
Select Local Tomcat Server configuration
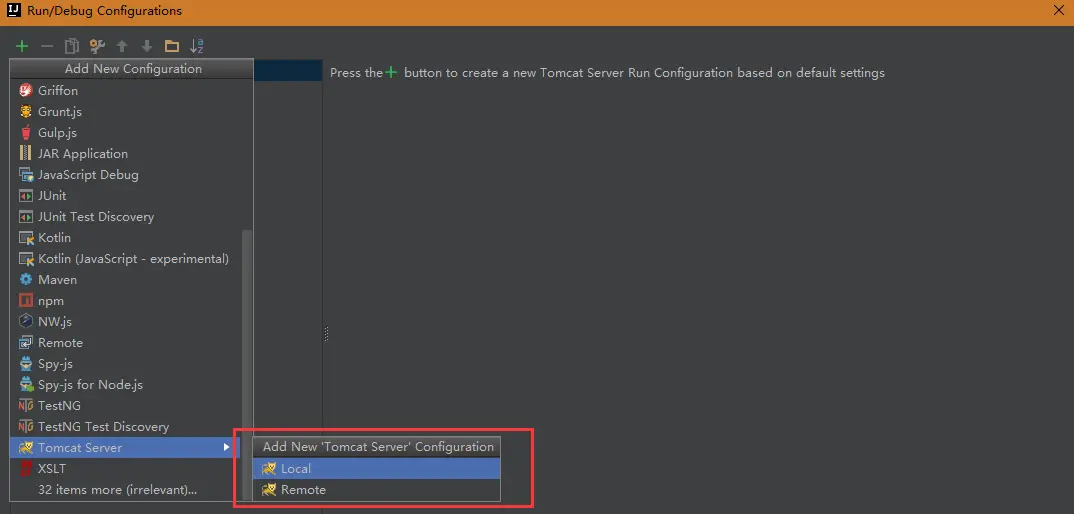[x=377, y=469]
